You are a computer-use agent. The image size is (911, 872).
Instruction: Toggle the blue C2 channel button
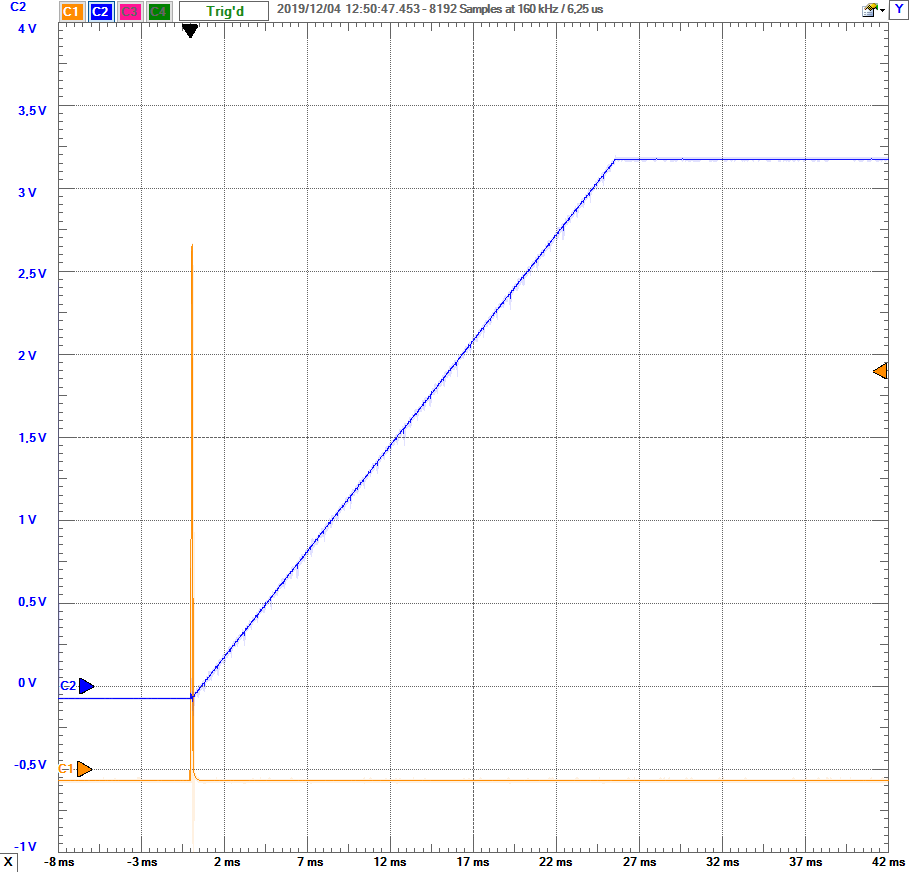(100, 12)
